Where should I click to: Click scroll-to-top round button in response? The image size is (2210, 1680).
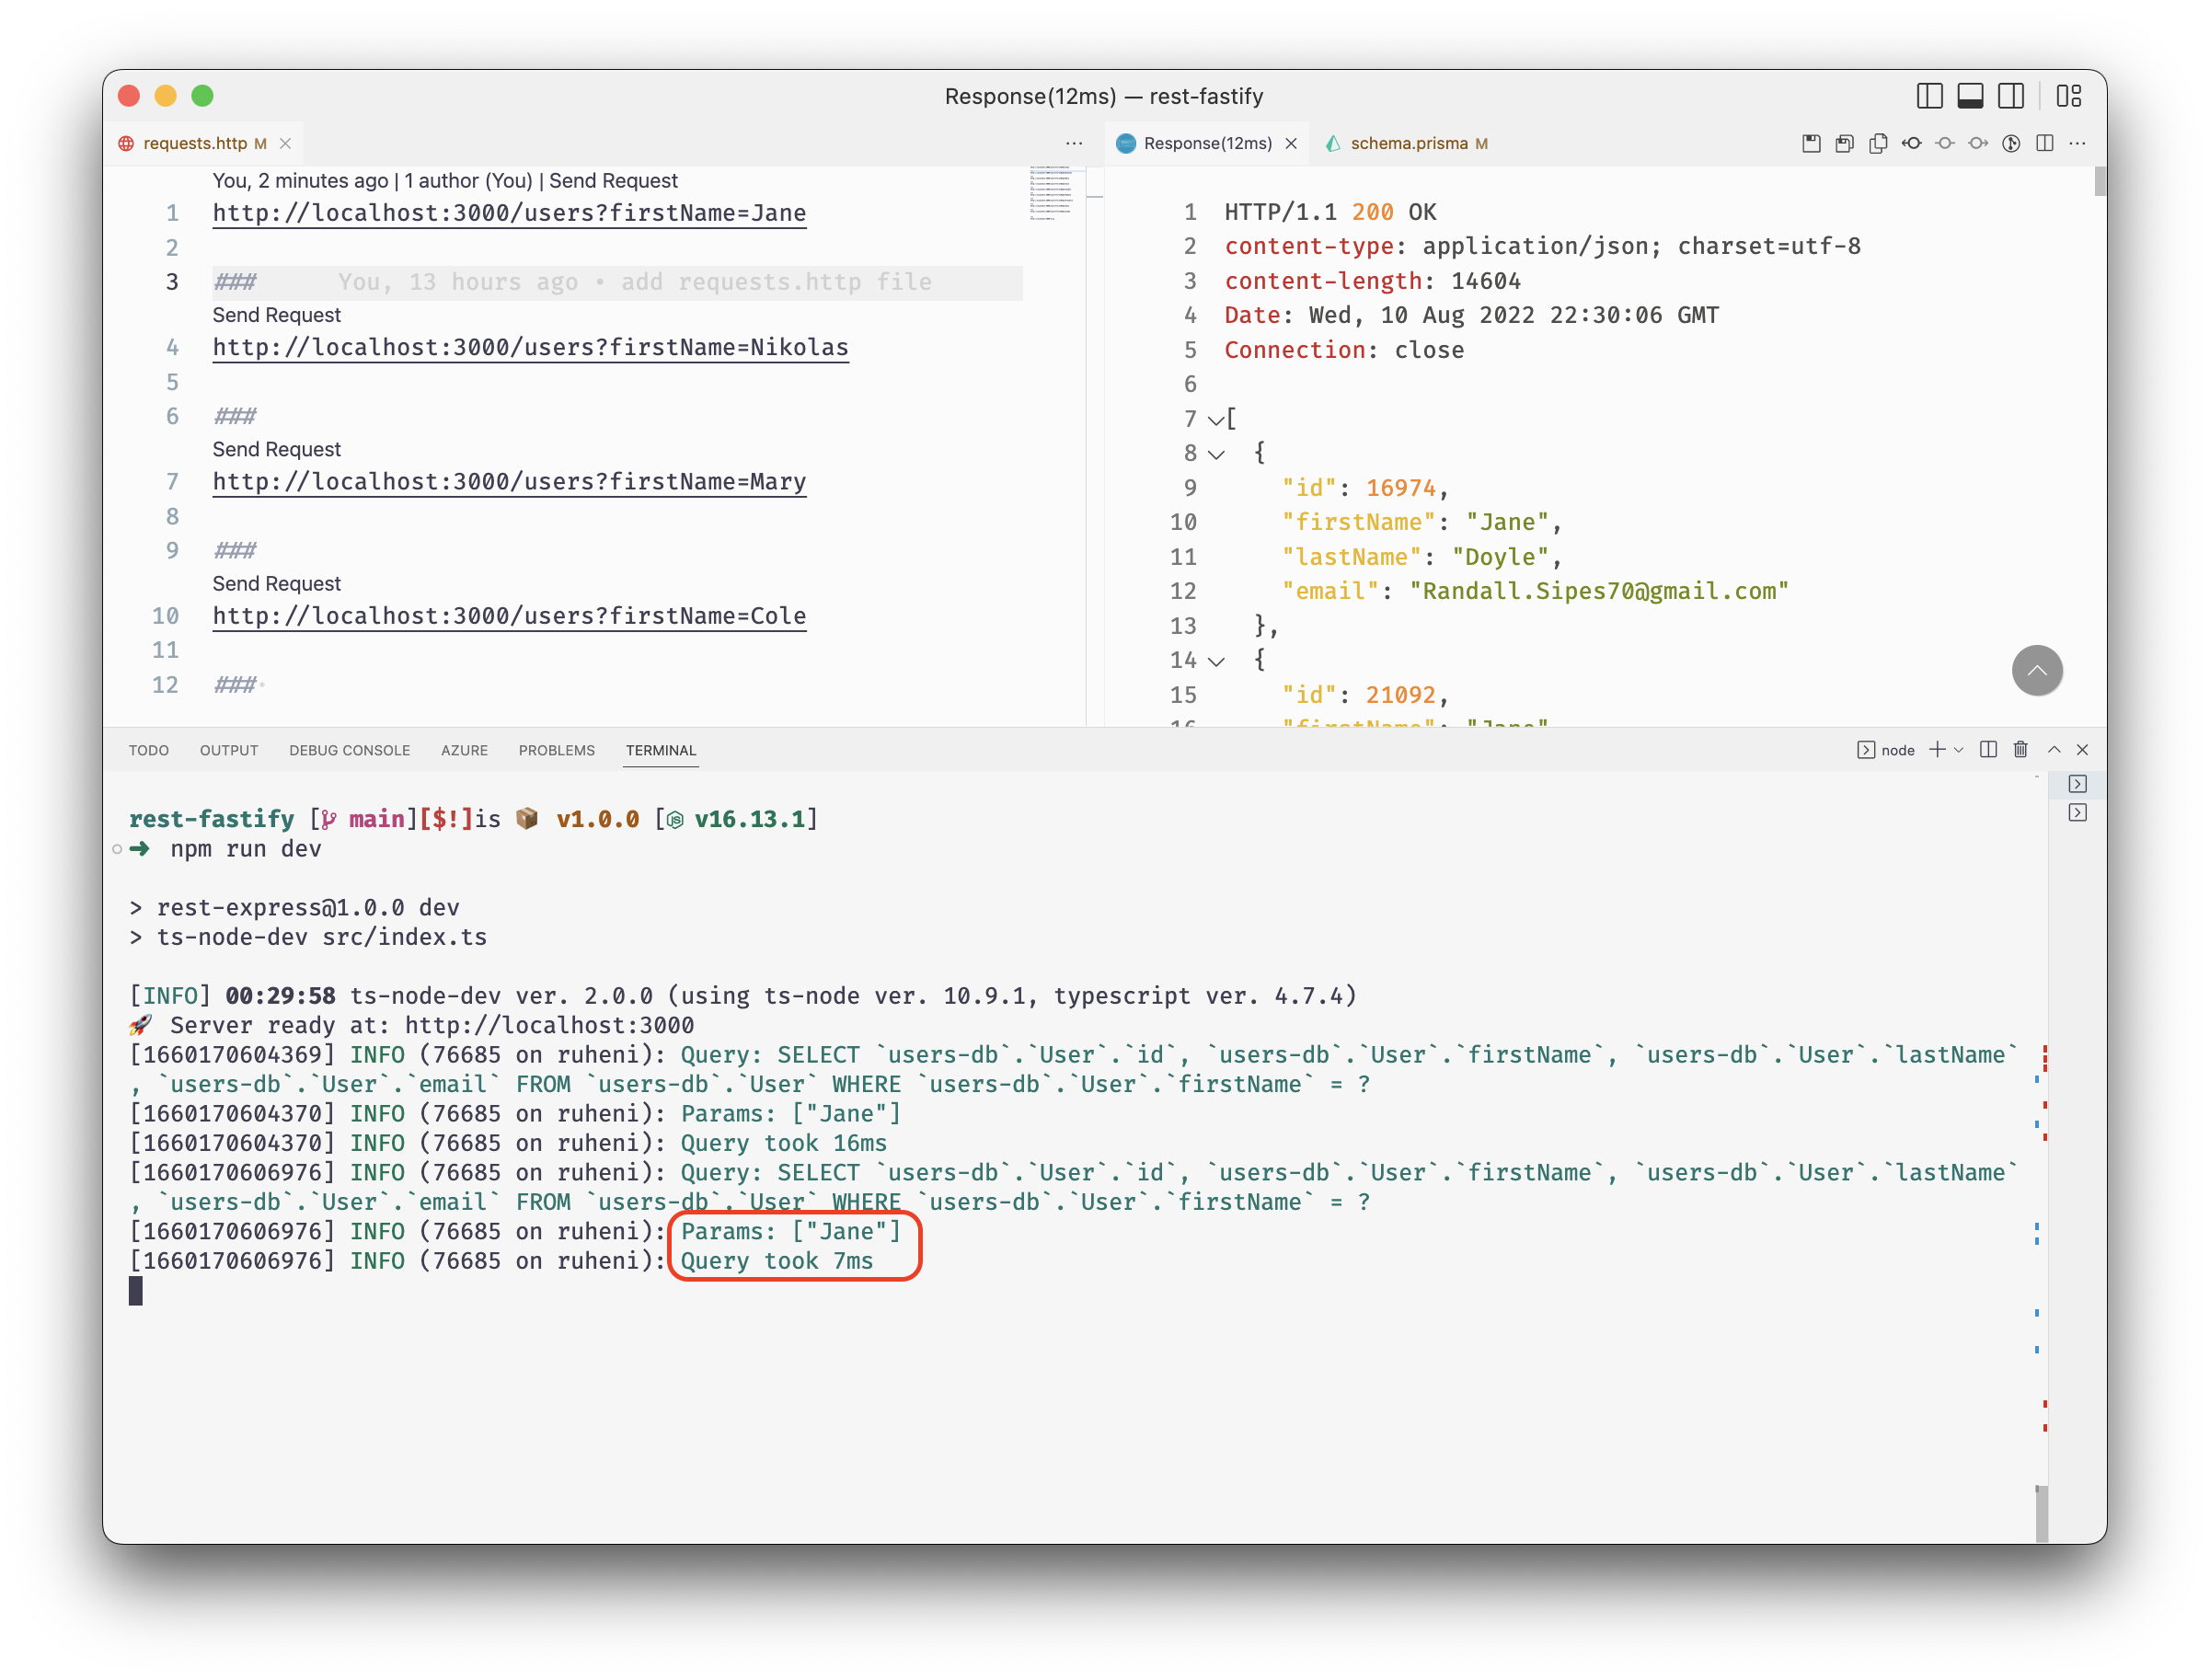coord(2036,670)
